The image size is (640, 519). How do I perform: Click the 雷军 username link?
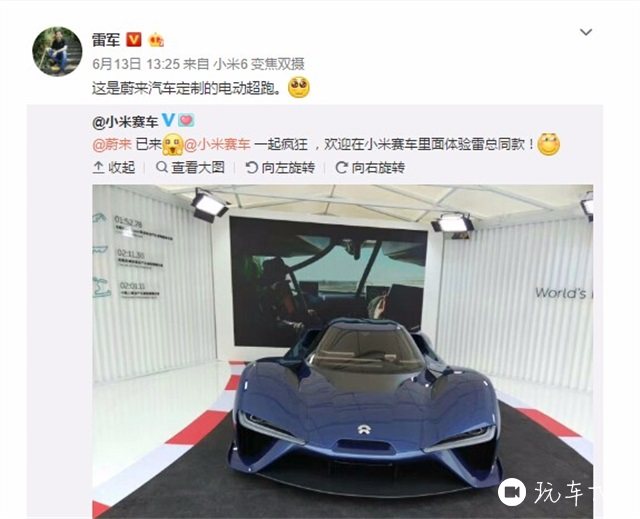click(x=106, y=40)
